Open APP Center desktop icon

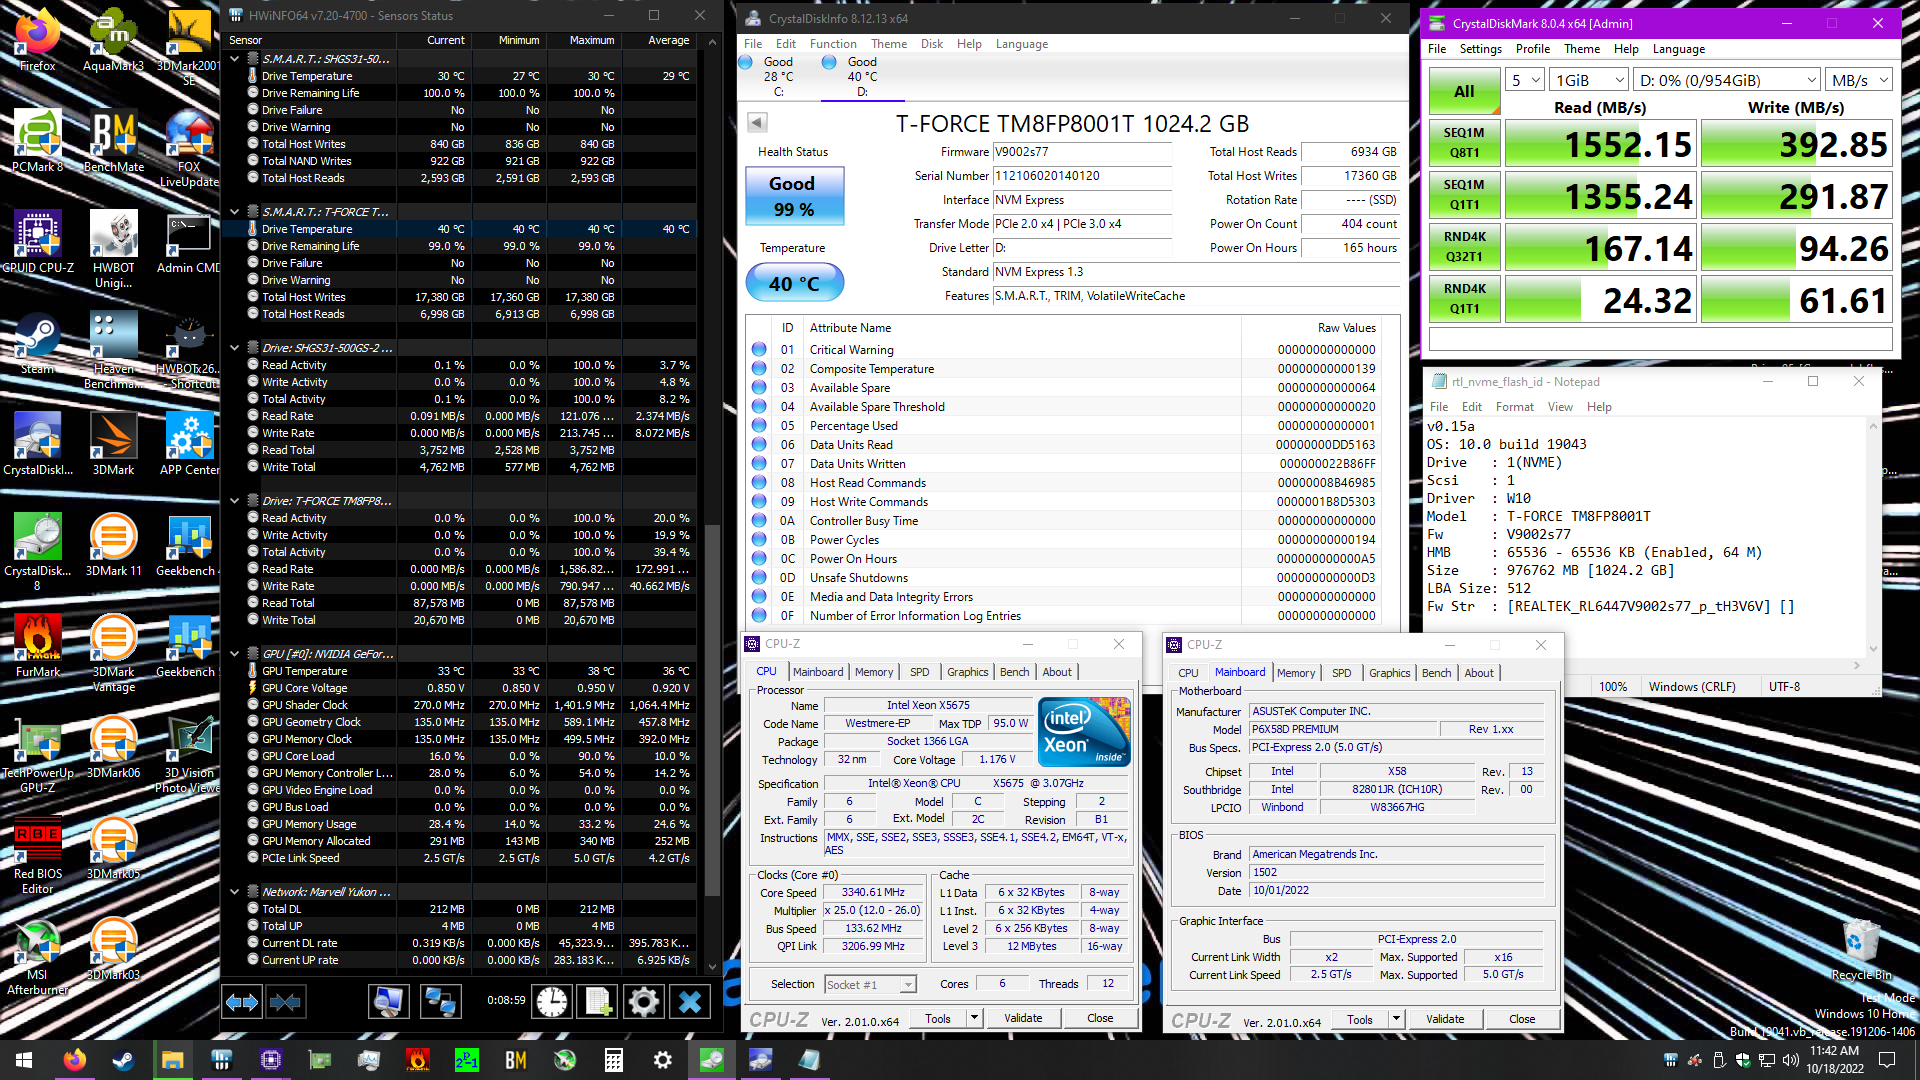[189, 445]
